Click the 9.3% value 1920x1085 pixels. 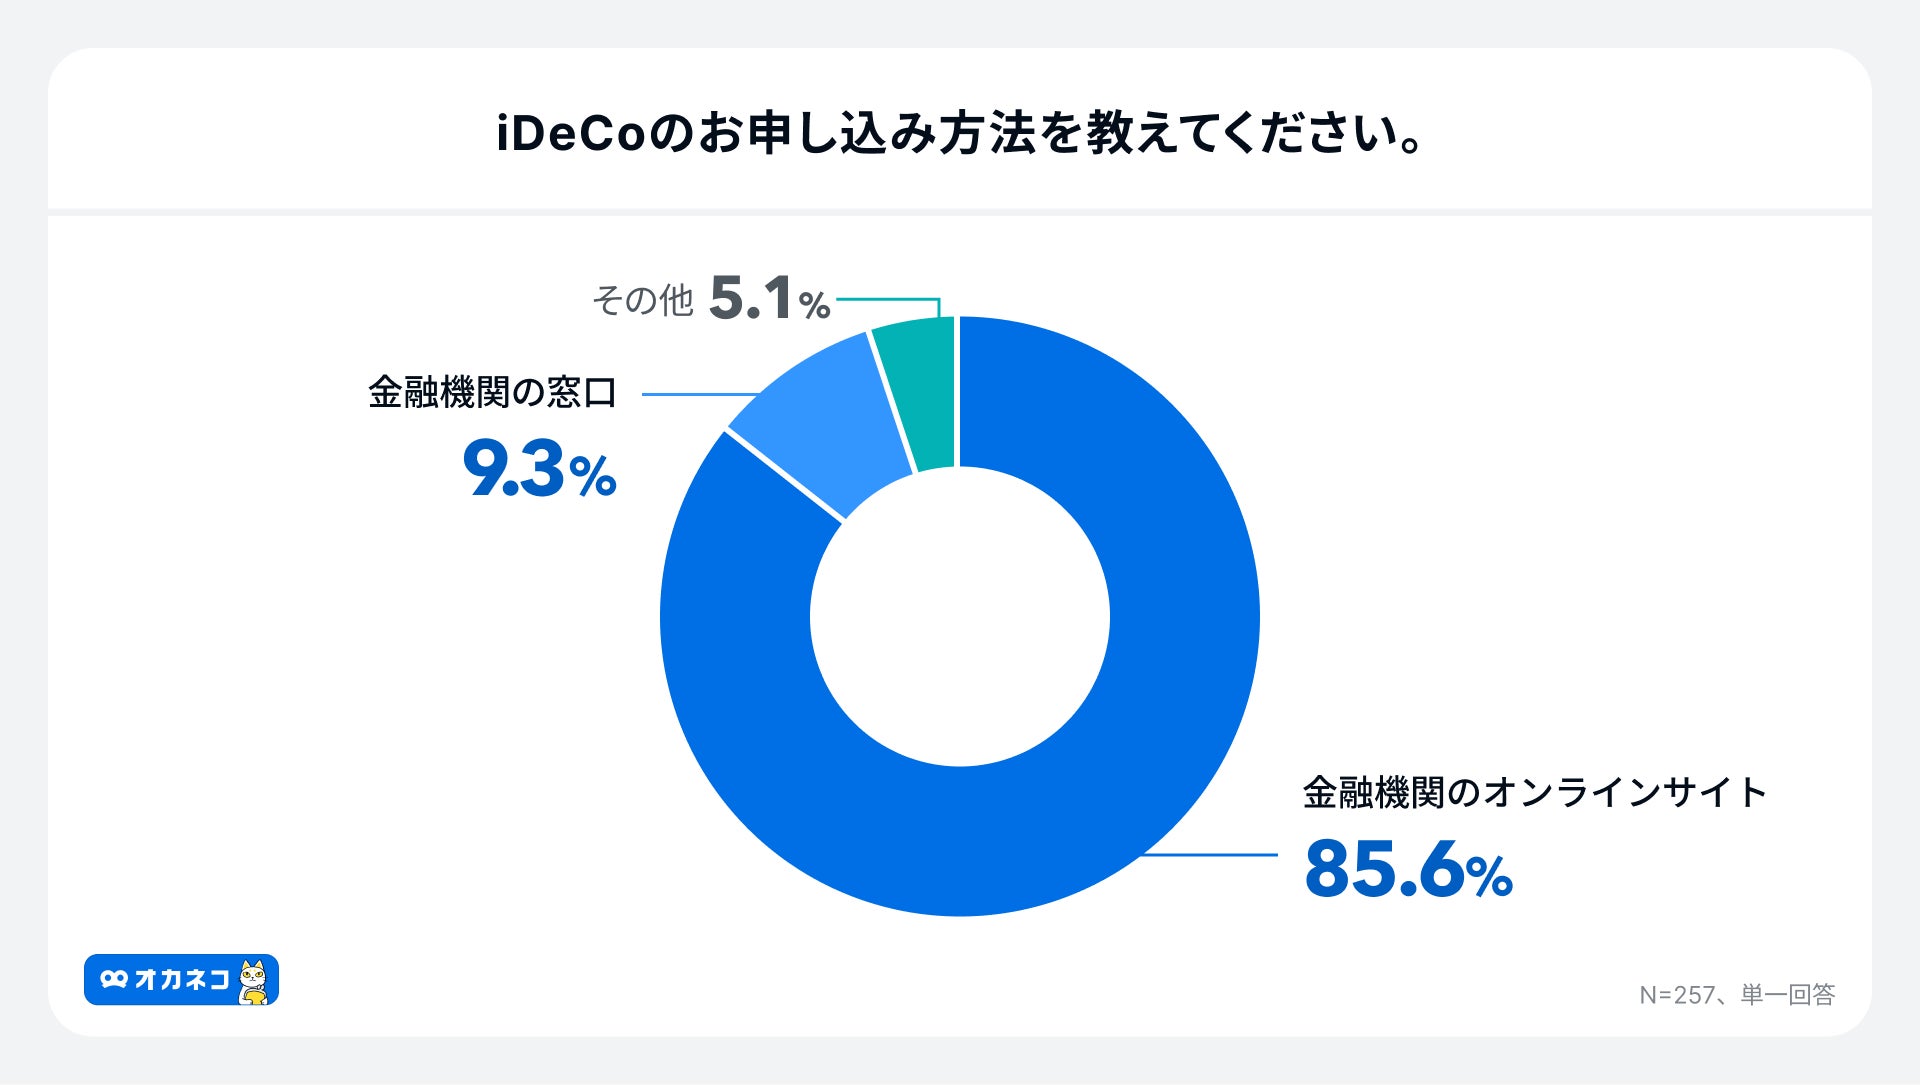539,470
